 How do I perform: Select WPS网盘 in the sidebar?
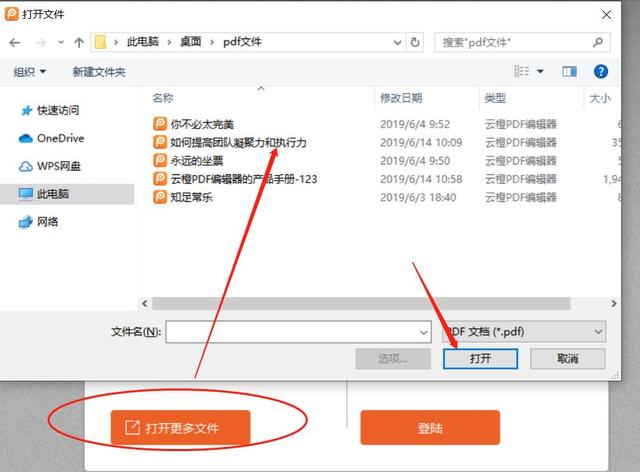pos(50,166)
